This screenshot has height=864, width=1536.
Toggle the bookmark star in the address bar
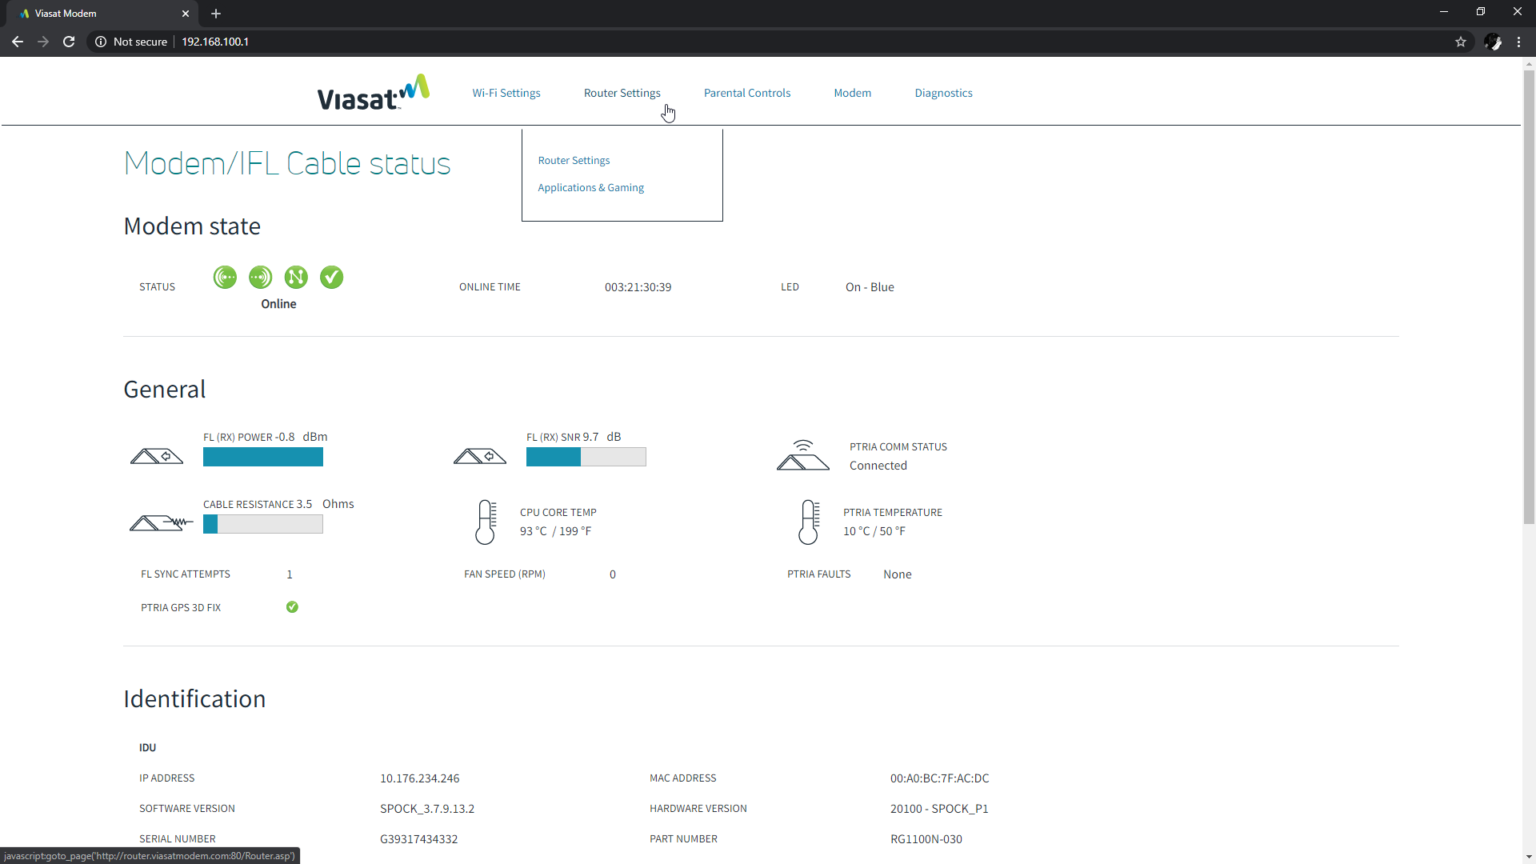1461,41
